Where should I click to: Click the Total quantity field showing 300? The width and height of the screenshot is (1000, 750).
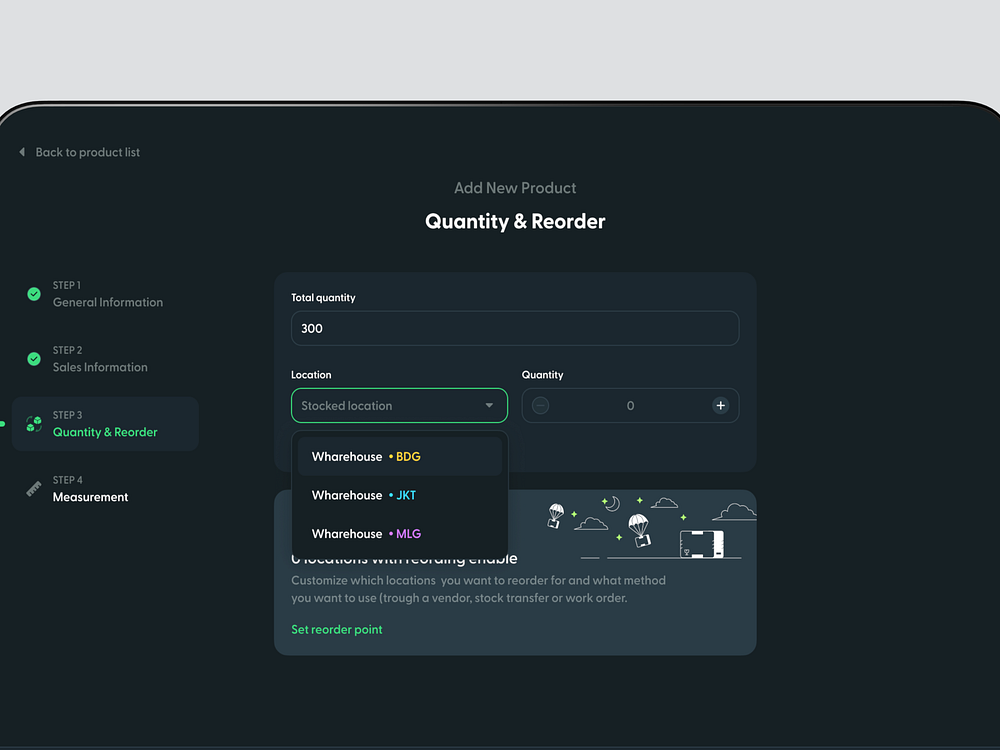click(515, 328)
